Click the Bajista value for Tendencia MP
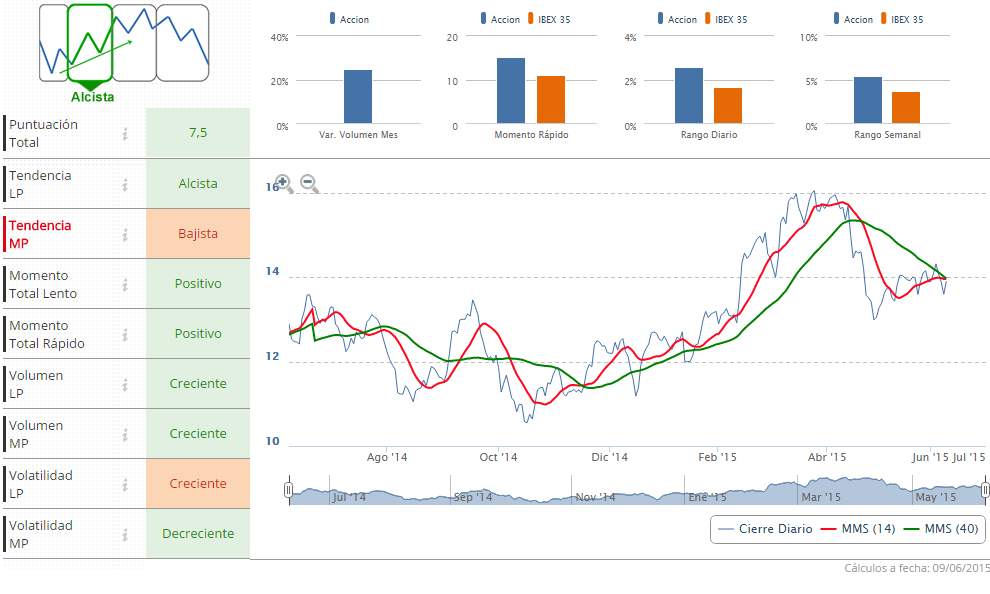 [x=198, y=234]
